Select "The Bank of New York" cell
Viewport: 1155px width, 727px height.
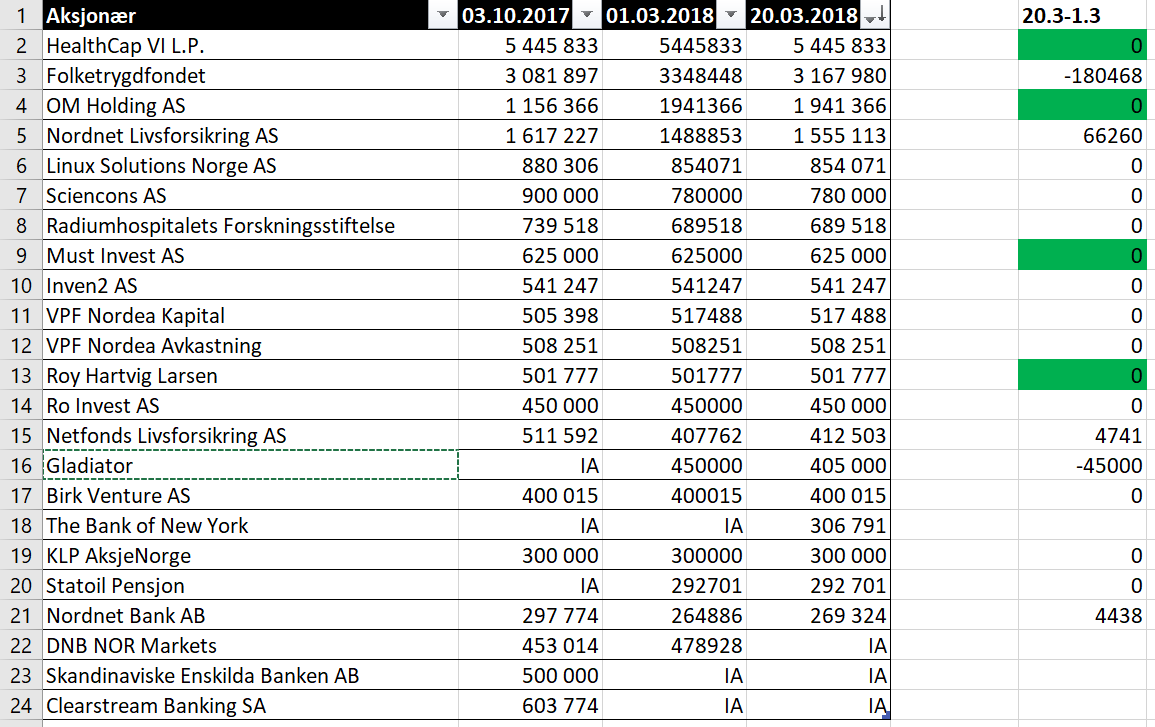pyautogui.click(x=250, y=526)
